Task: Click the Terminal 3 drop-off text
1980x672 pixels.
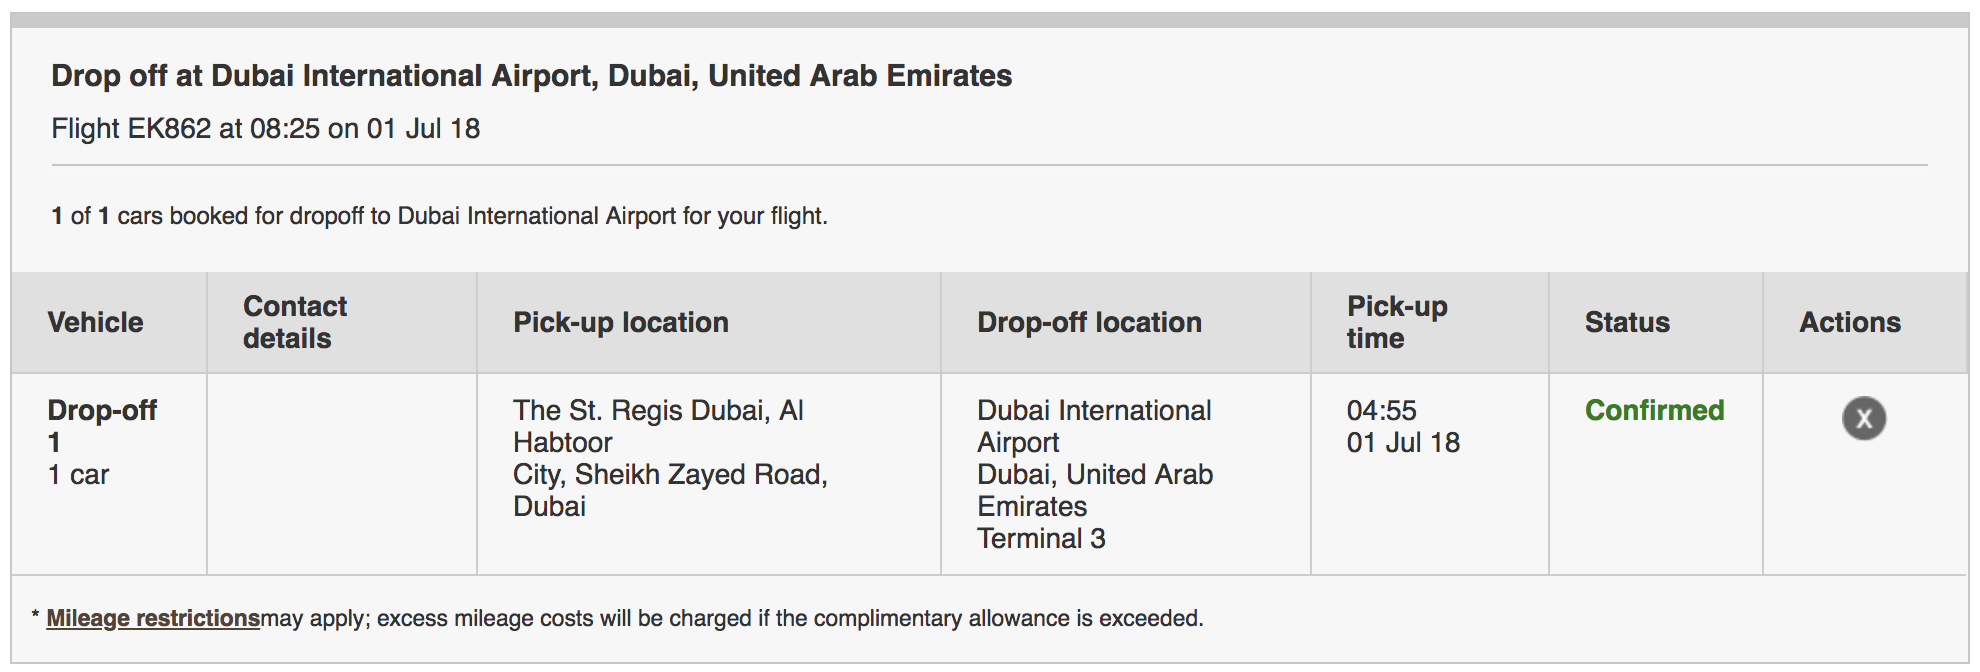Action: pos(1041,538)
